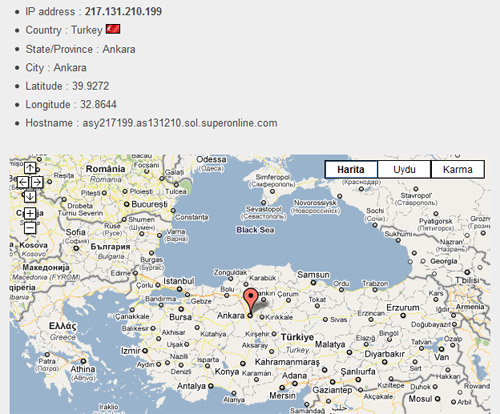Zoom in with the plus button
500x414 pixels.
(30, 214)
